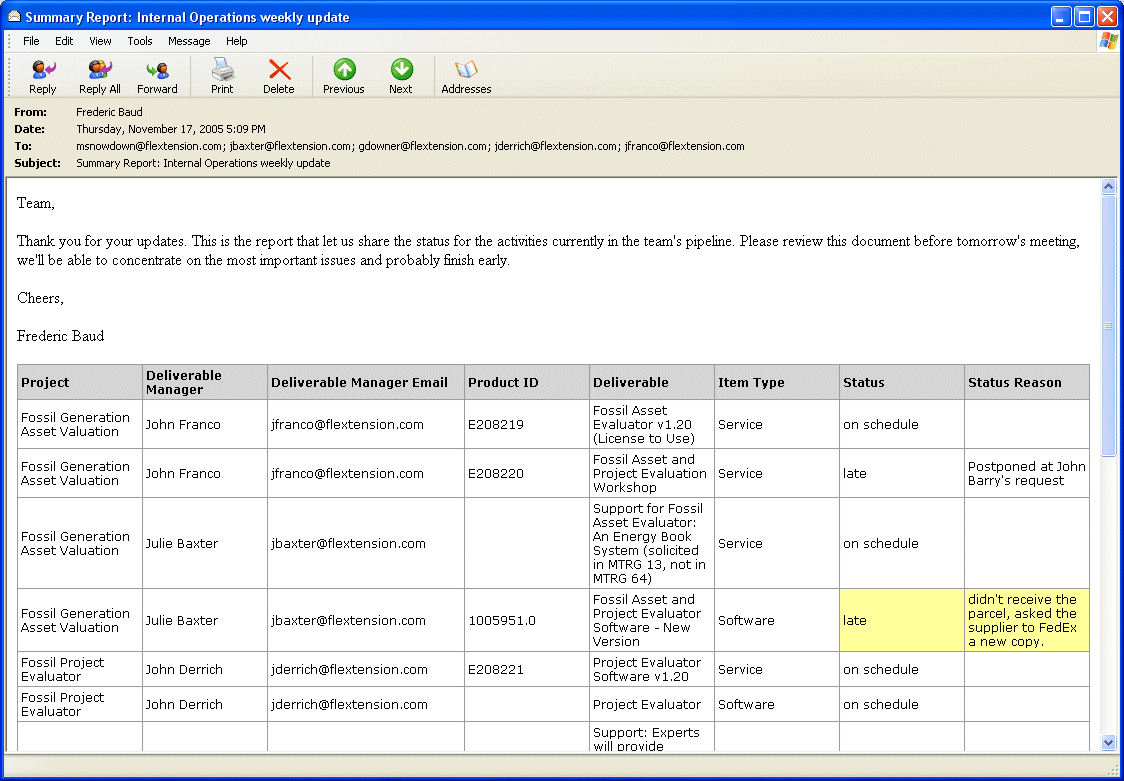1124x781 pixels.
Task: Minimize the email window
Action: tap(1062, 16)
